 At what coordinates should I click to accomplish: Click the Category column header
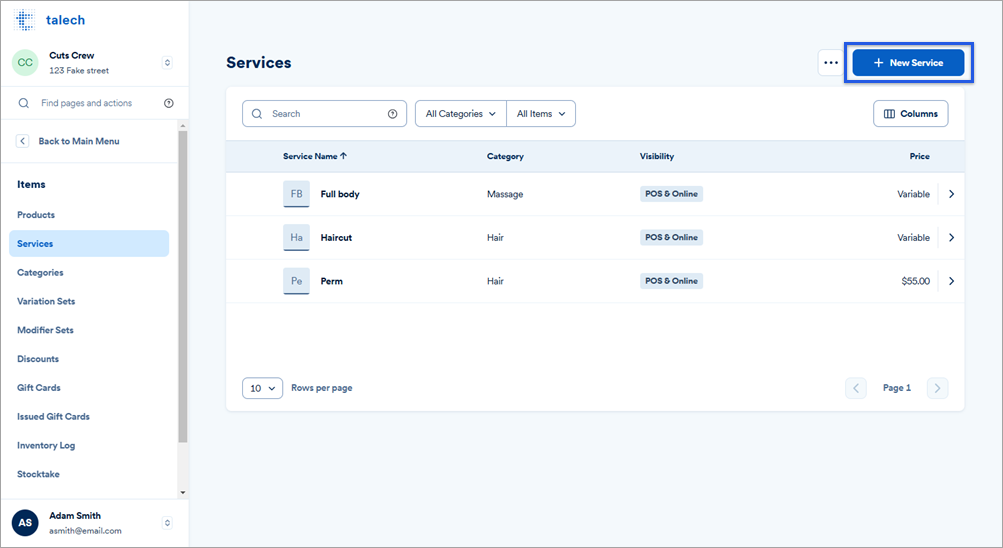[x=505, y=156]
